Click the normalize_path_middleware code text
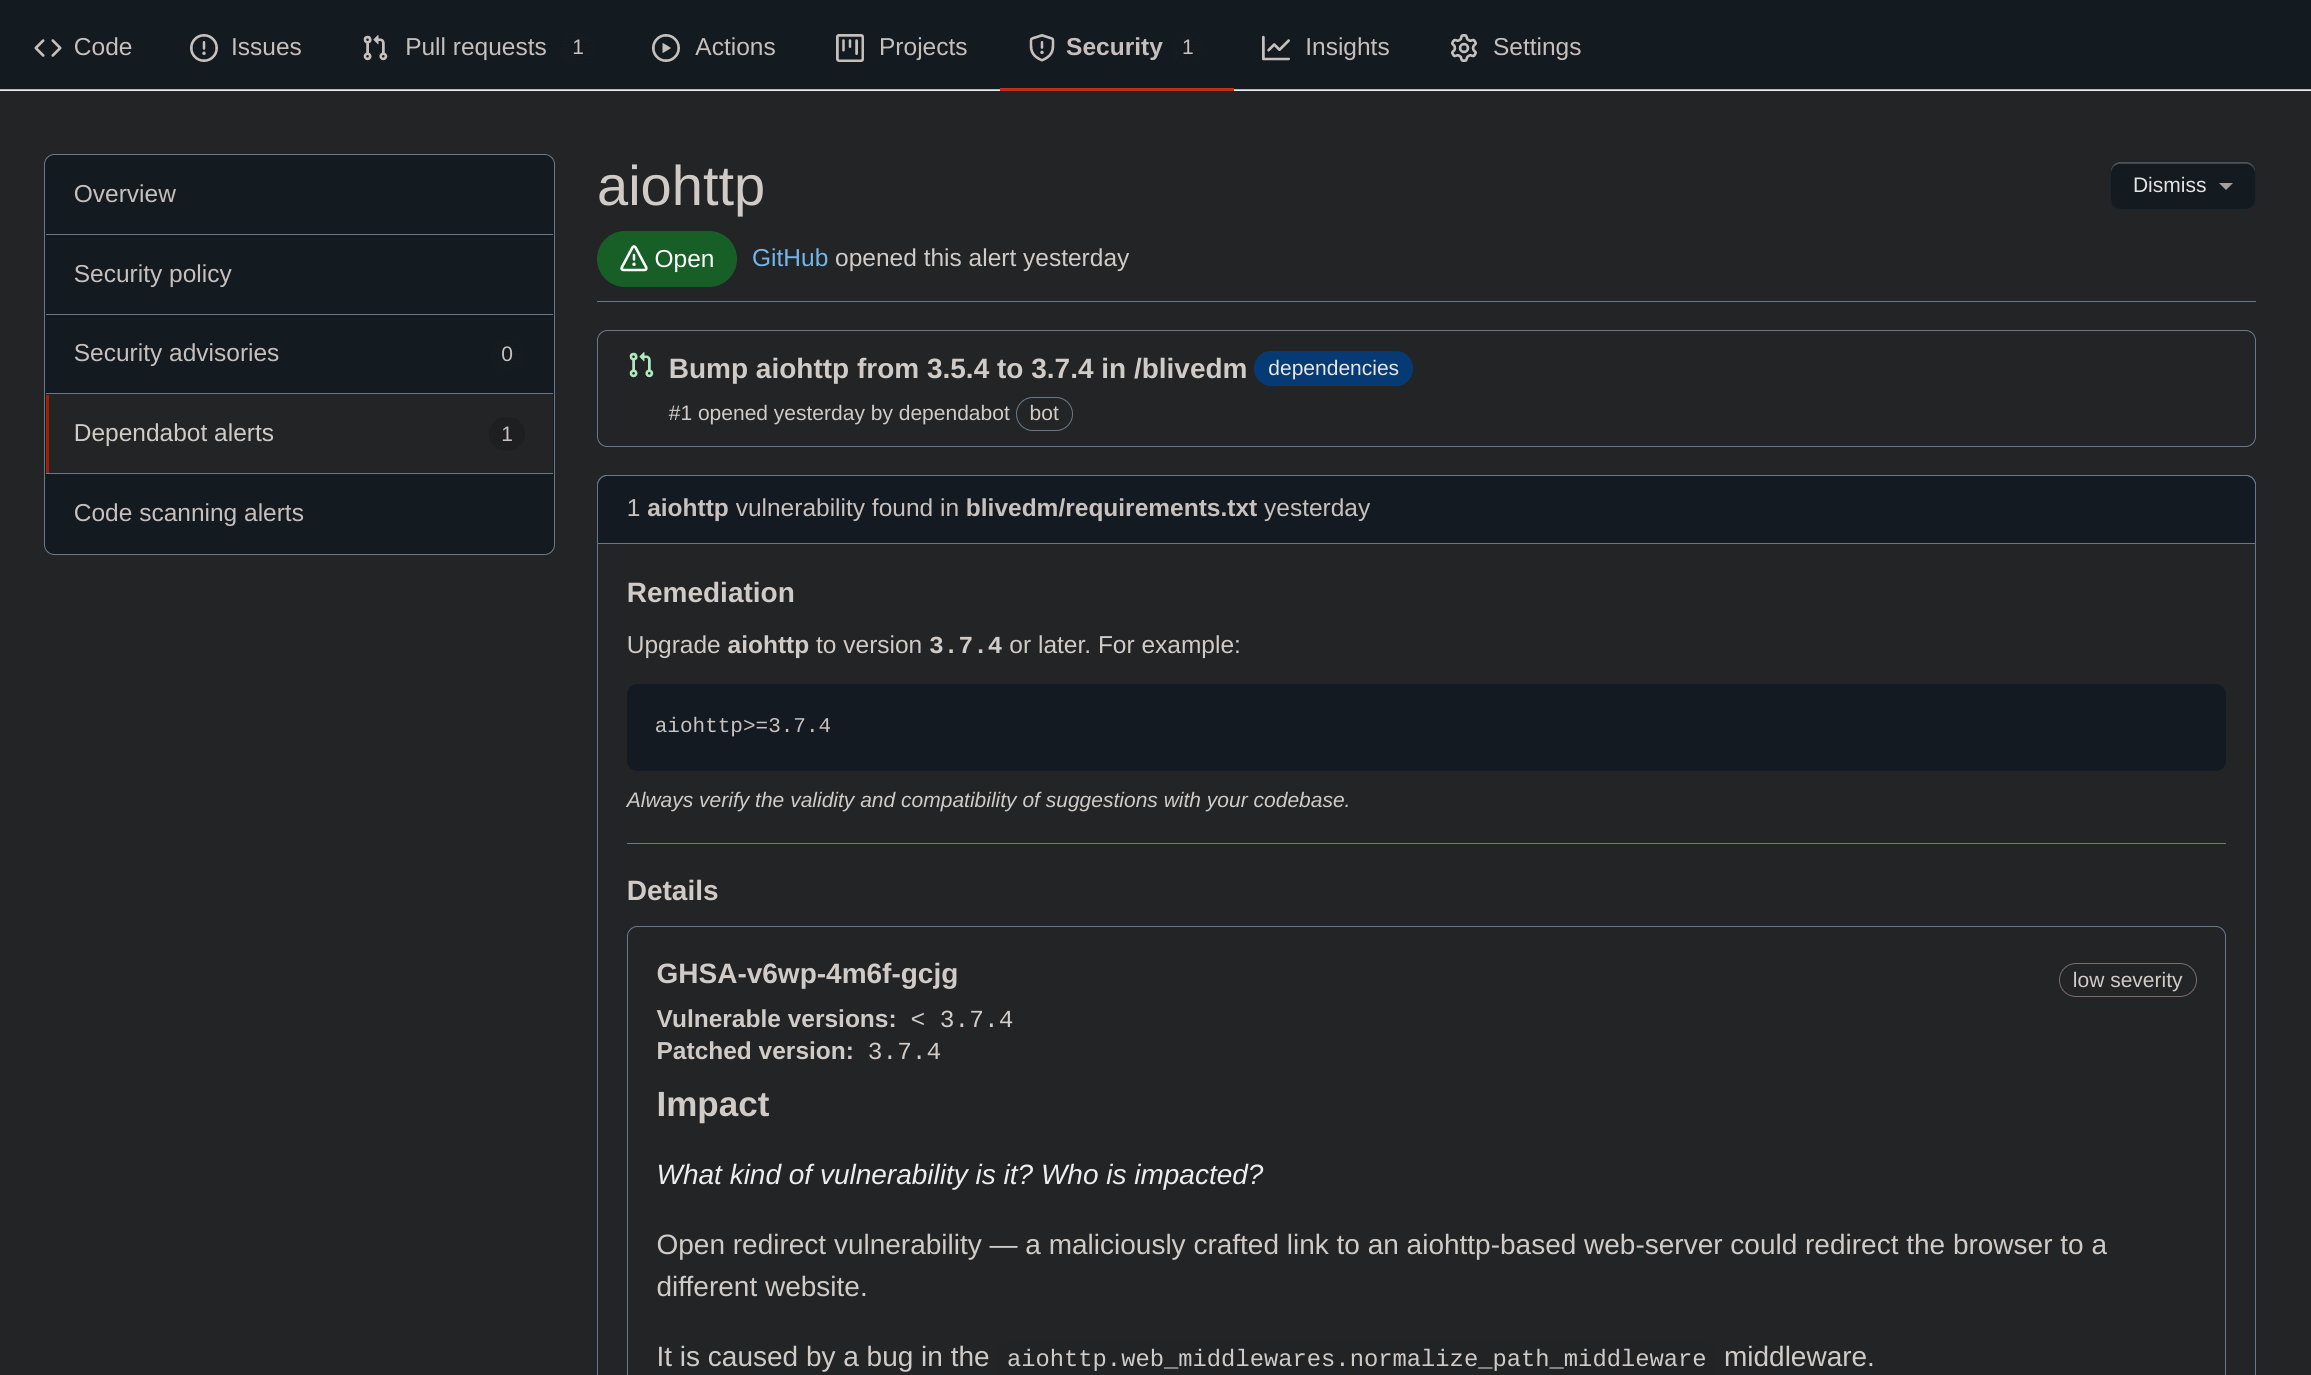Viewport: 2311px width, 1375px height. pyautogui.click(x=1356, y=1358)
